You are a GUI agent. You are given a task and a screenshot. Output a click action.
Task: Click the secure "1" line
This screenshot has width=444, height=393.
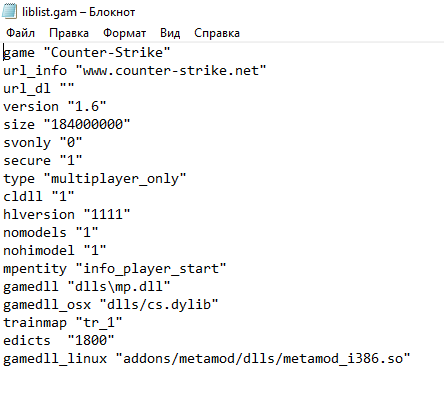pos(43,161)
